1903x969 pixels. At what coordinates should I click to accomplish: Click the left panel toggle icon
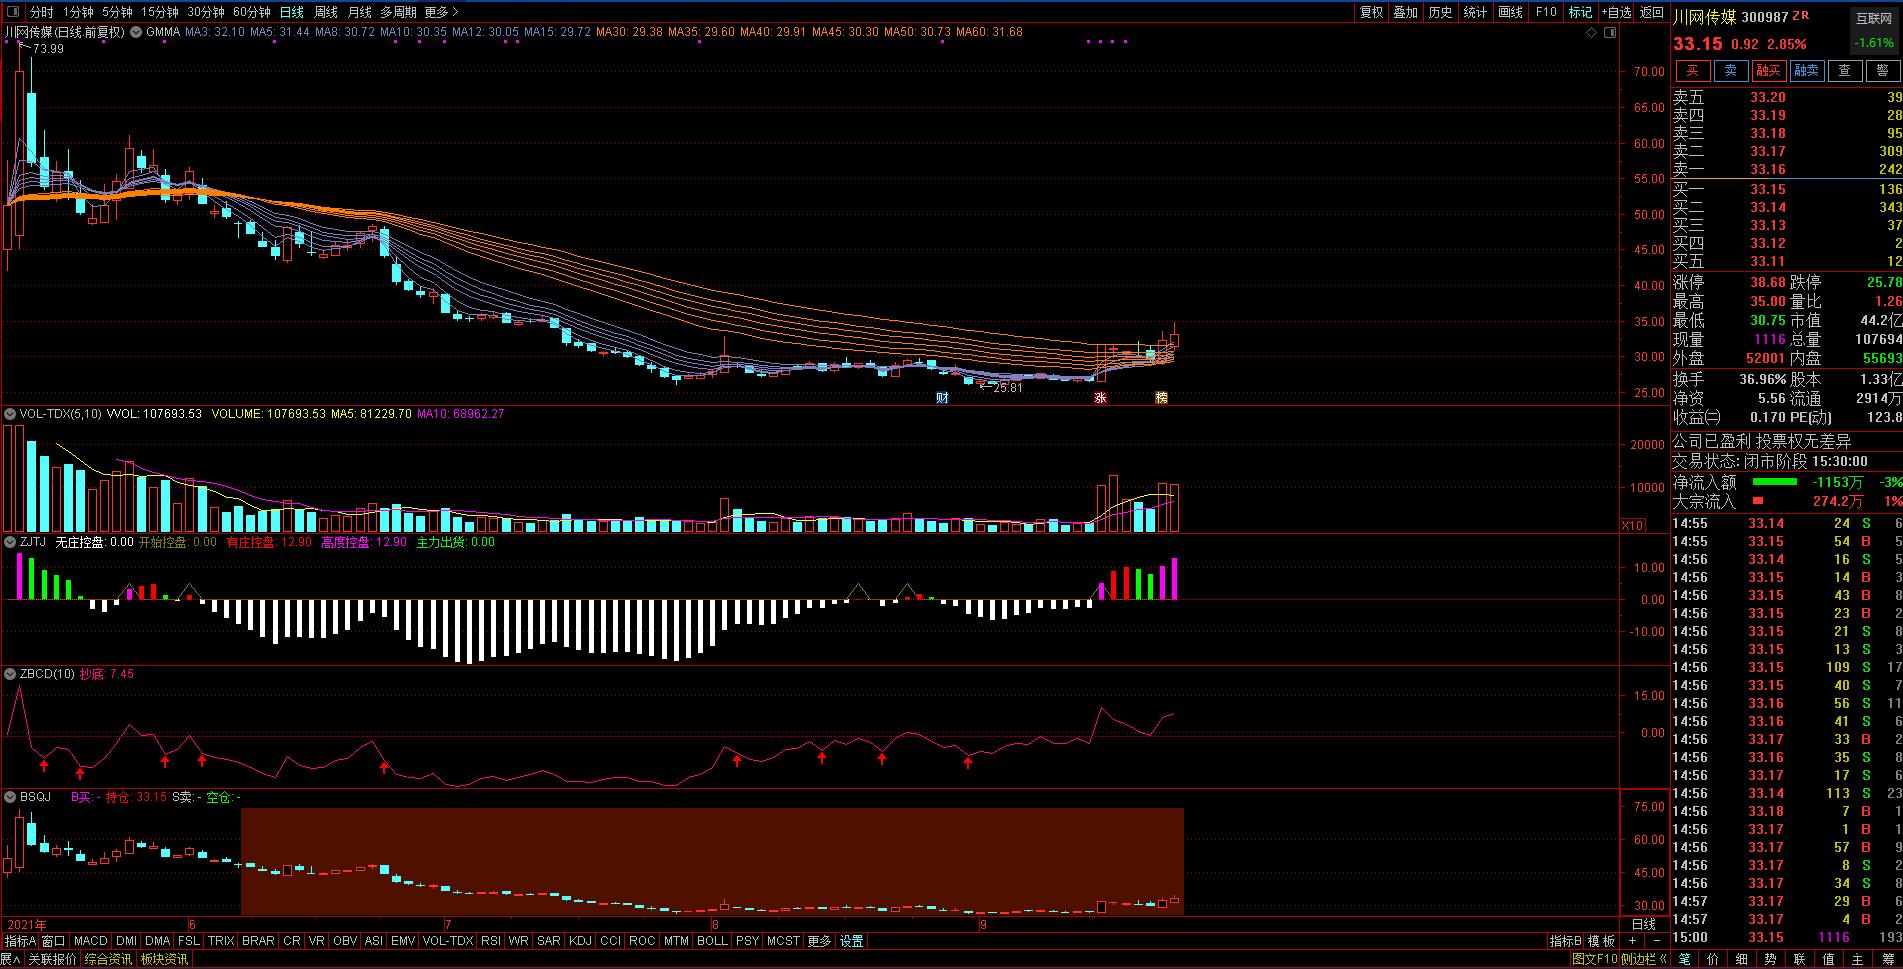click(12, 12)
